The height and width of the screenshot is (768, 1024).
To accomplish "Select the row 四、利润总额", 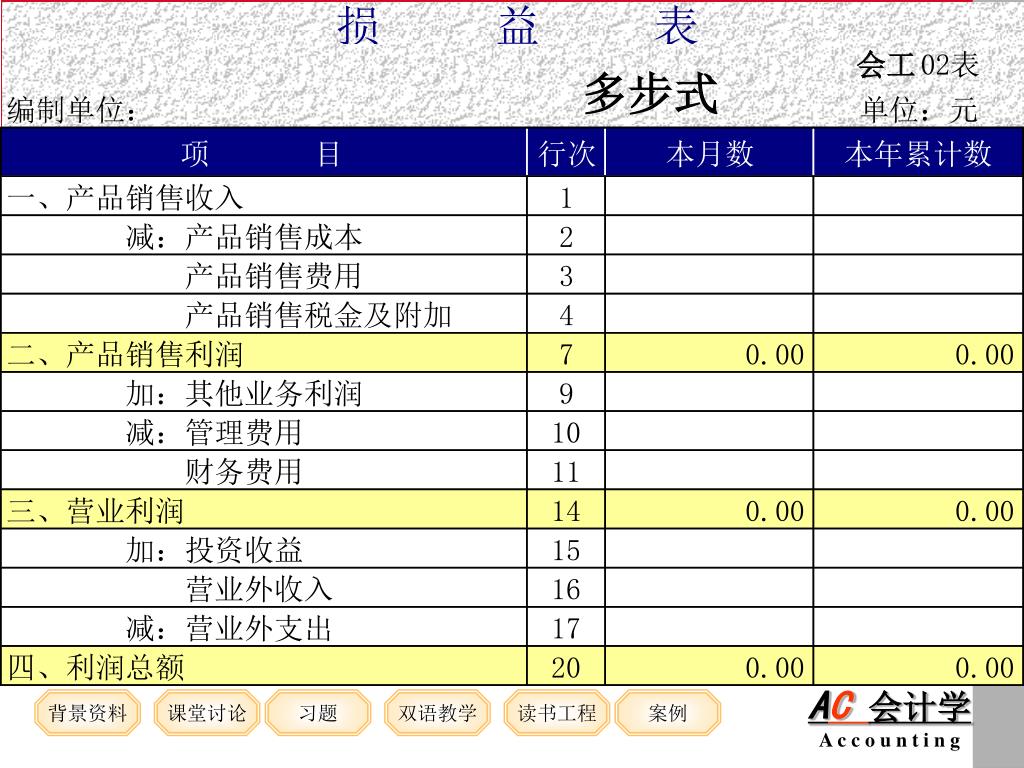I will coord(512,667).
